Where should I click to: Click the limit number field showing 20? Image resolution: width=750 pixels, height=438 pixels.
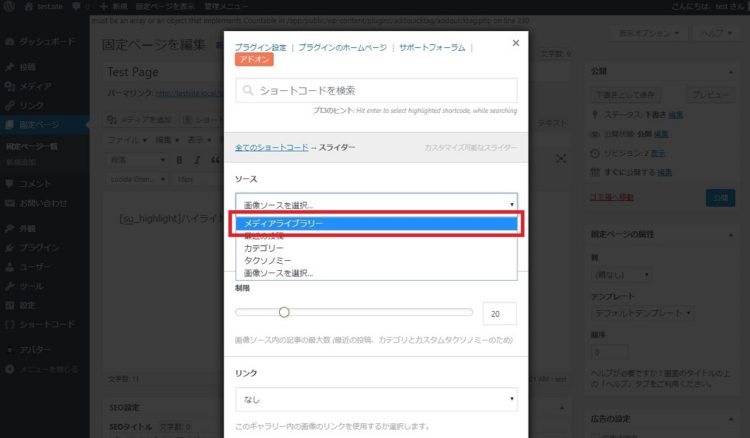[x=499, y=313]
